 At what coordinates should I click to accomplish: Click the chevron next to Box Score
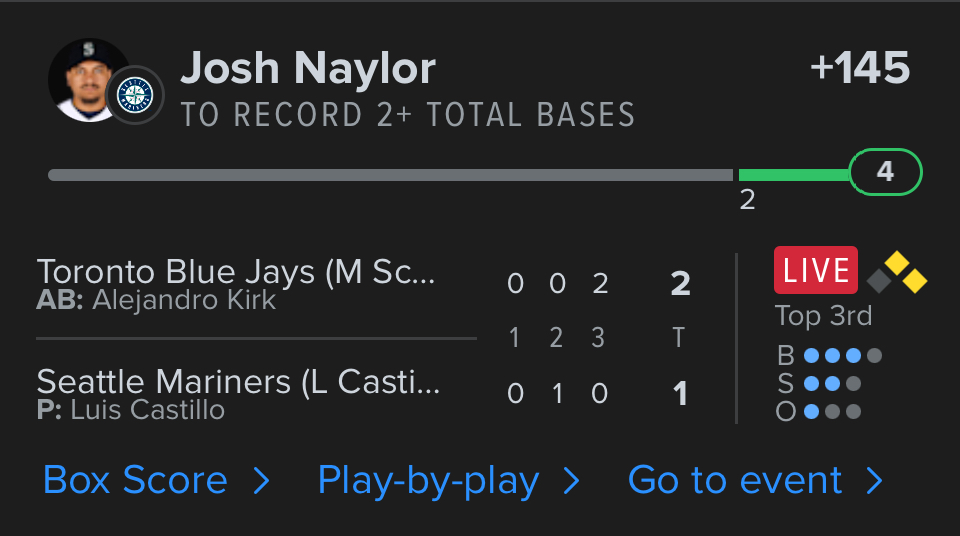coord(262,482)
